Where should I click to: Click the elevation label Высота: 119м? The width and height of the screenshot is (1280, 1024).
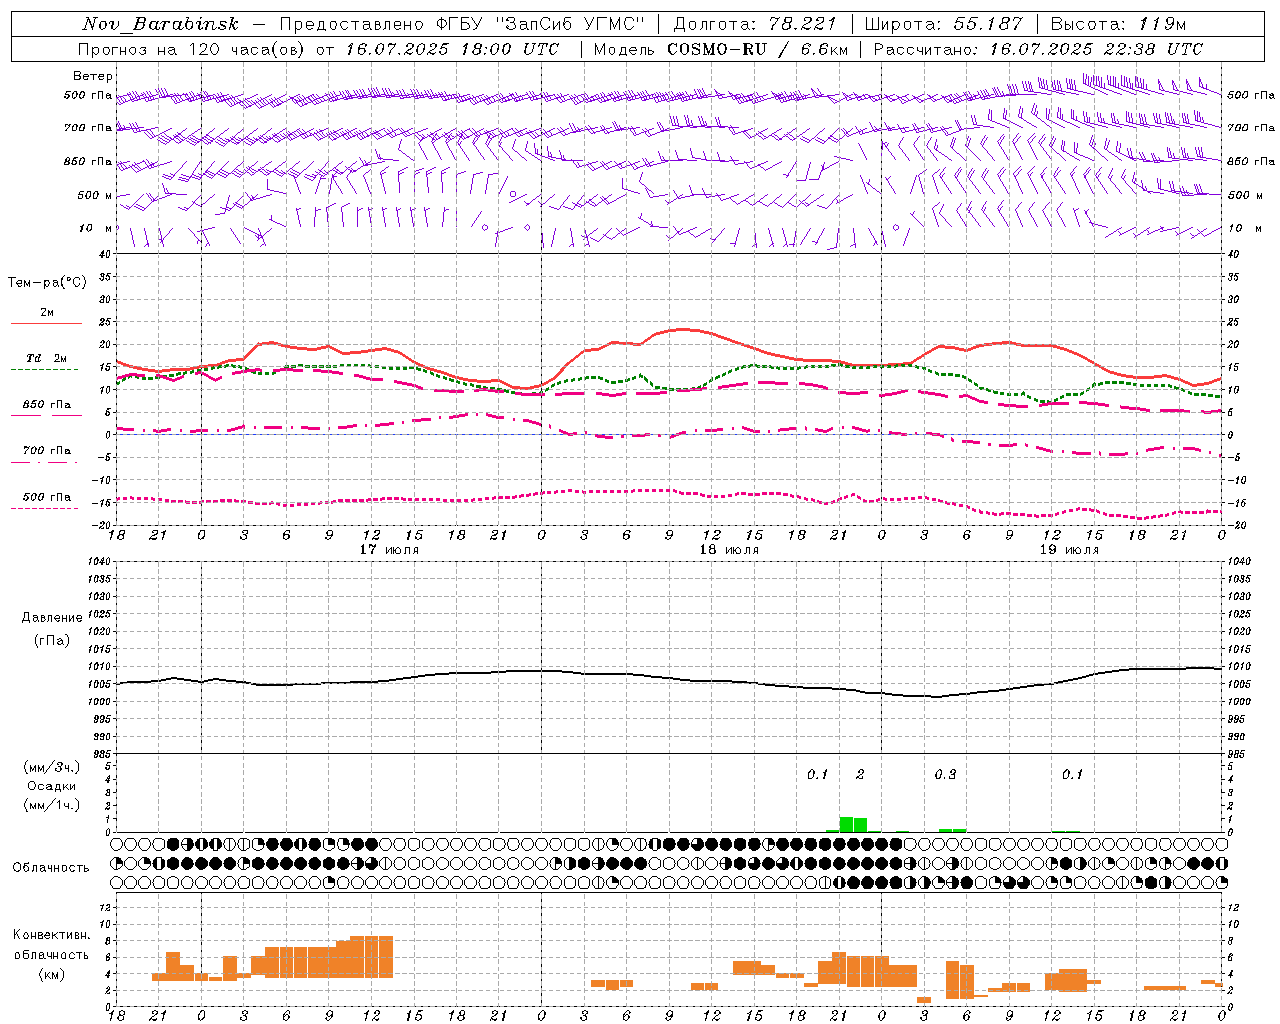pyautogui.click(x=1119, y=24)
